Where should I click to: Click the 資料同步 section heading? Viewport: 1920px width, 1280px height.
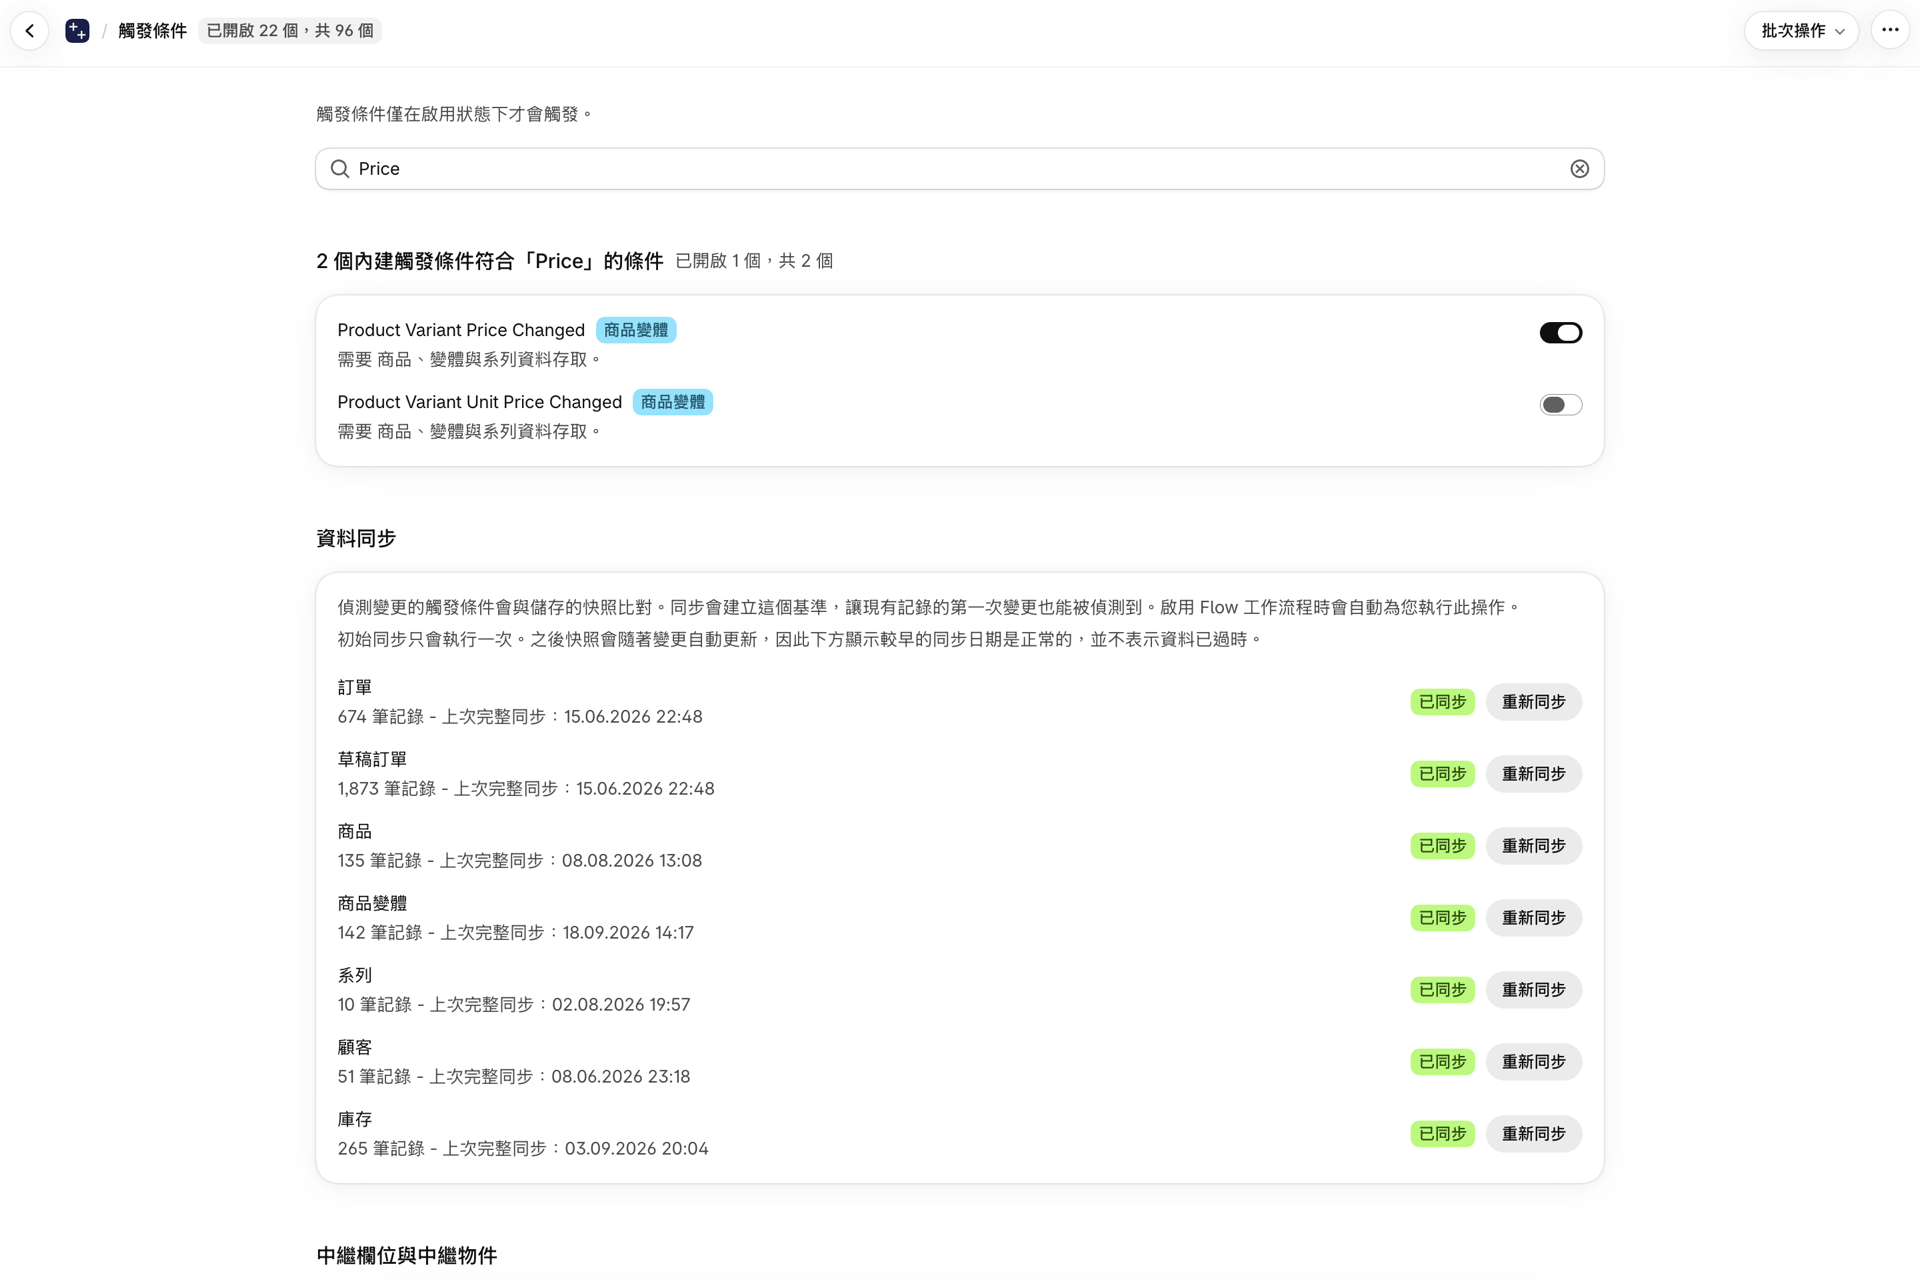click(356, 538)
